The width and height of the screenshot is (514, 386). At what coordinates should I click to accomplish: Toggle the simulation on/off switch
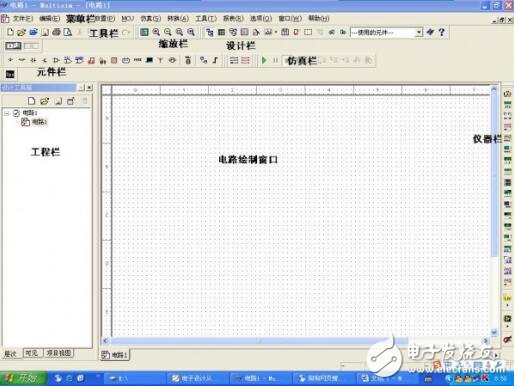coord(13,46)
